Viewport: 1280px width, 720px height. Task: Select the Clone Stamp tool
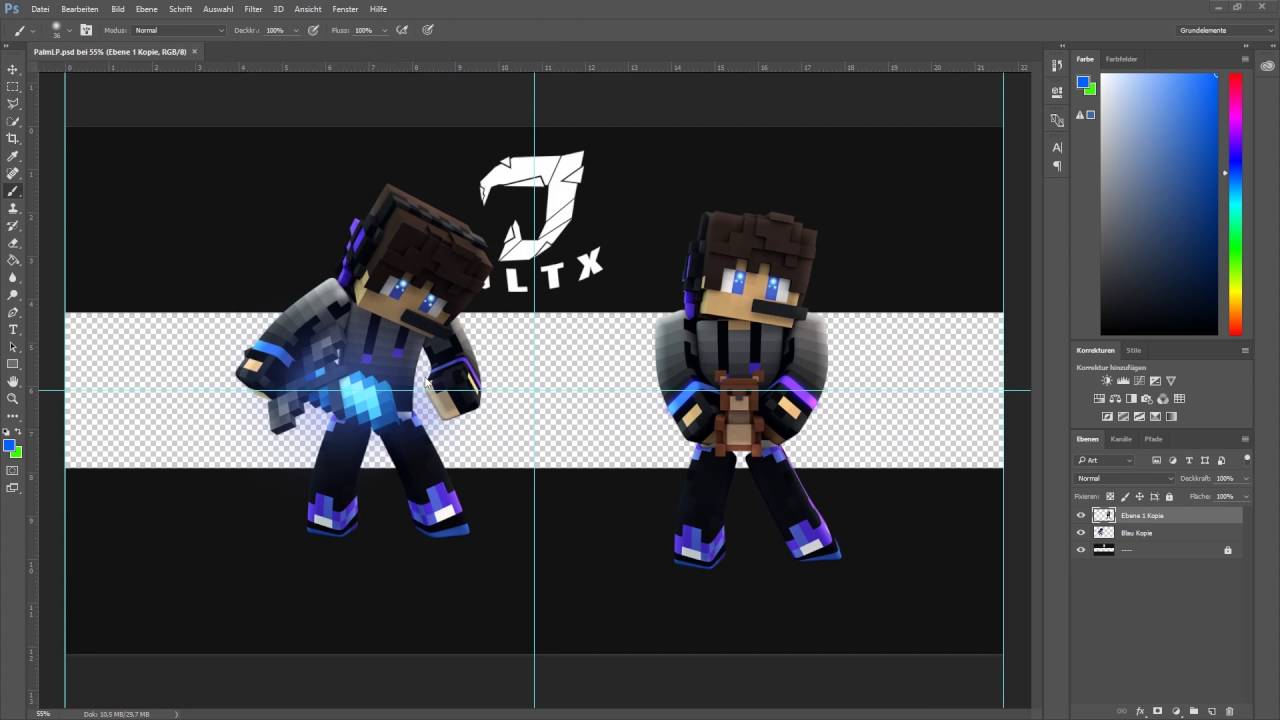coord(13,208)
